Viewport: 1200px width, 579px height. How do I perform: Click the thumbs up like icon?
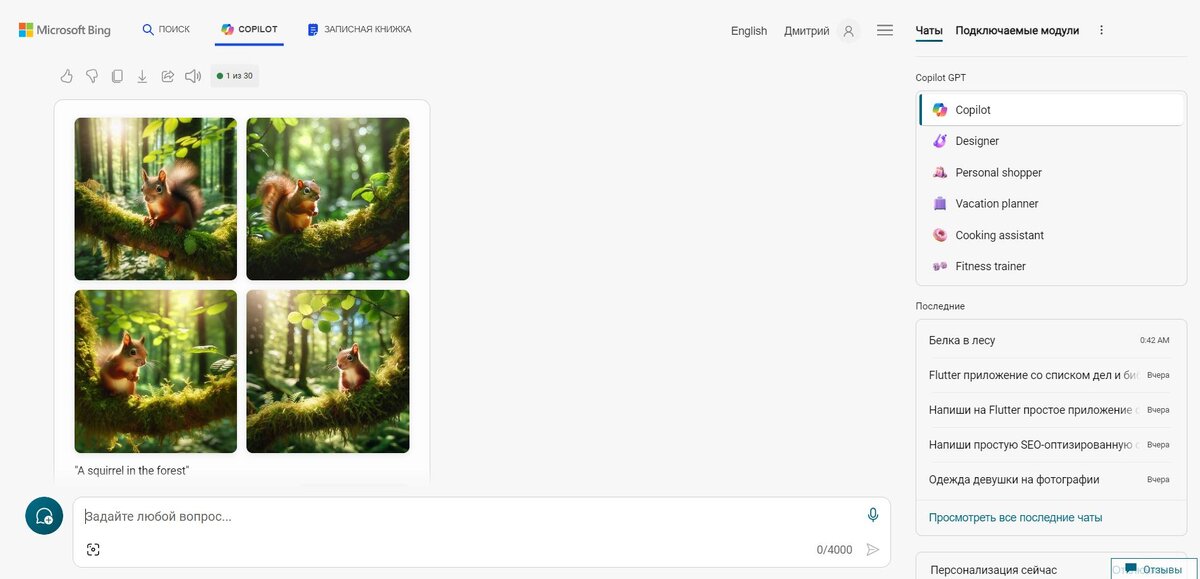[x=67, y=76]
